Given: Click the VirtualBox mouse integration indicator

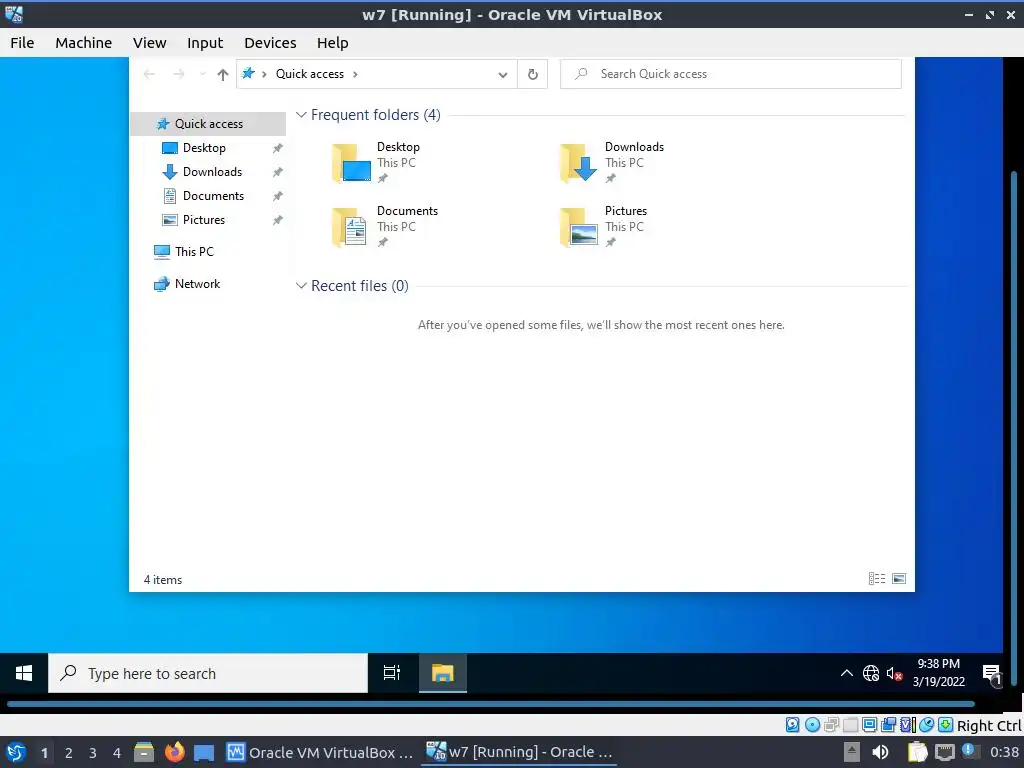Looking at the screenshot, I should coord(926,724).
